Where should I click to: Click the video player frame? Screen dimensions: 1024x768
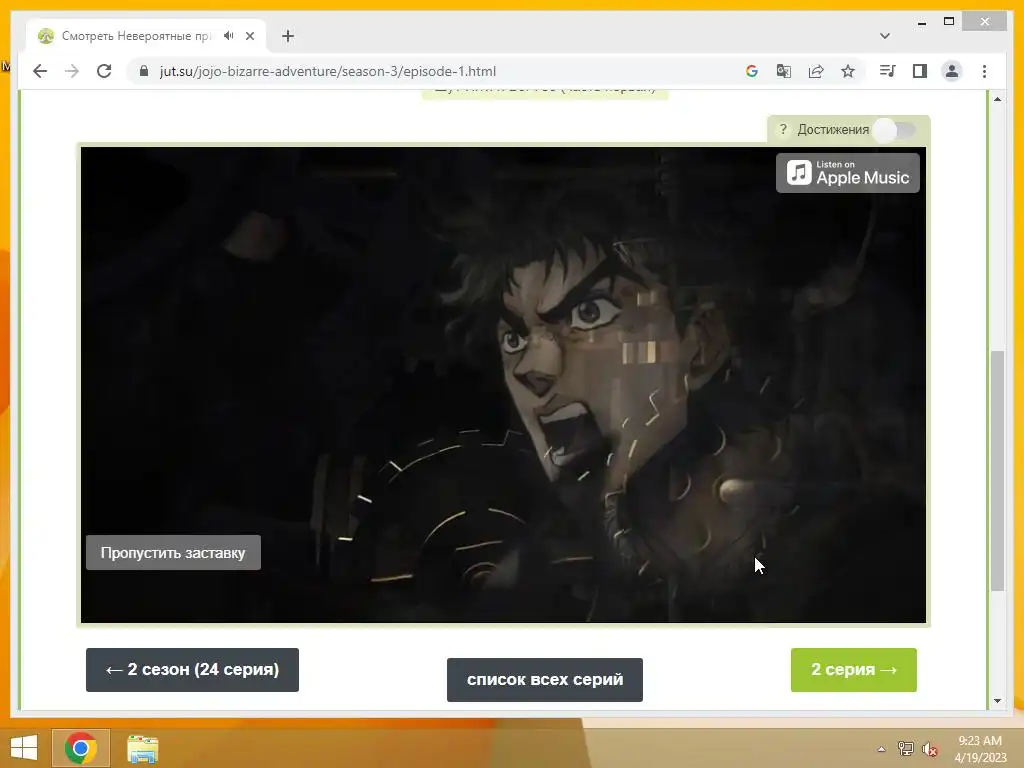(x=503, y=385)
